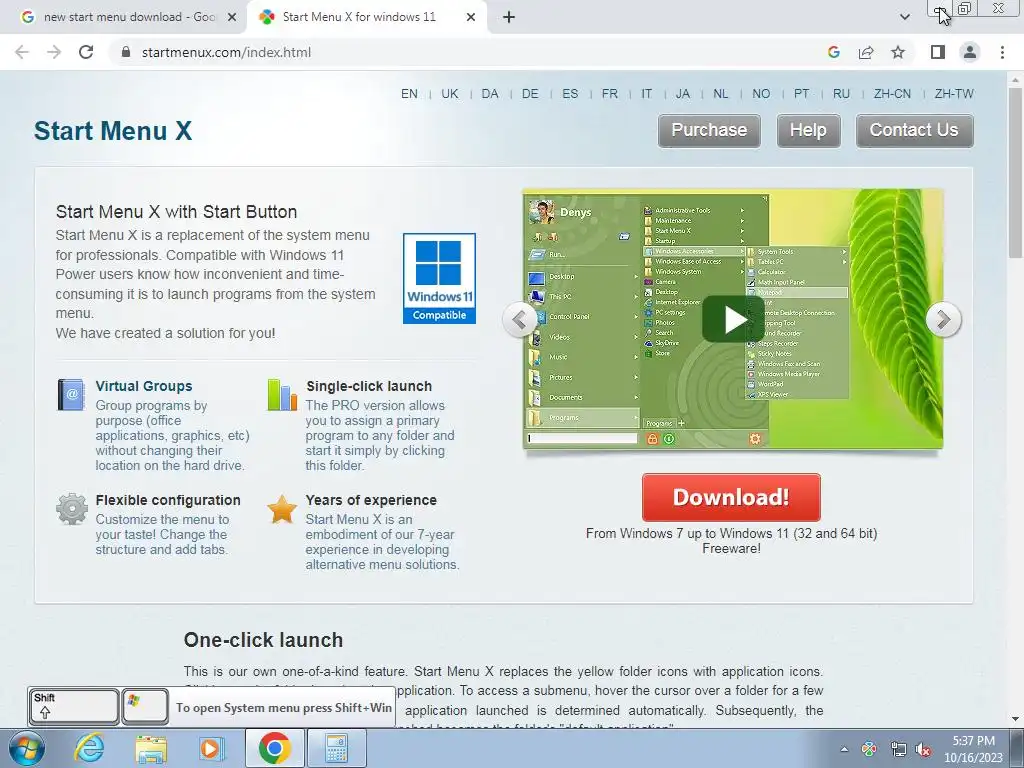This screenshot has width=1024, height=768.
Task: Show next slide with right arrow
Action: point(943,320)
